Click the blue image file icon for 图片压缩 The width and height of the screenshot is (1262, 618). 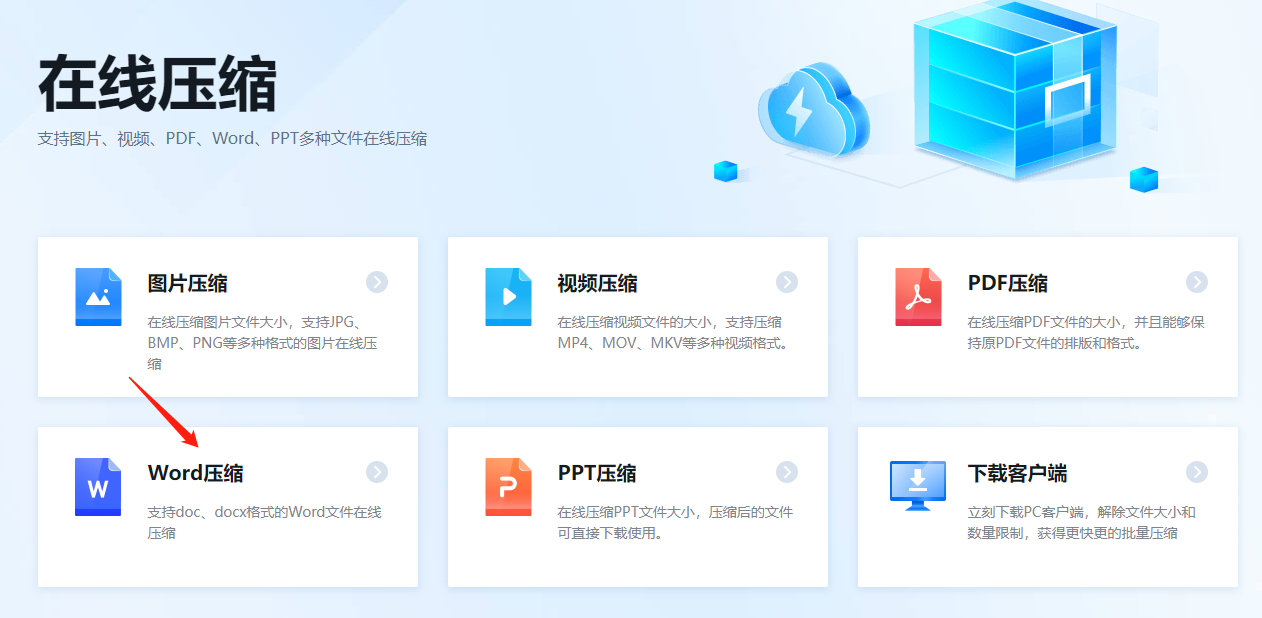[x=98, y=297]
